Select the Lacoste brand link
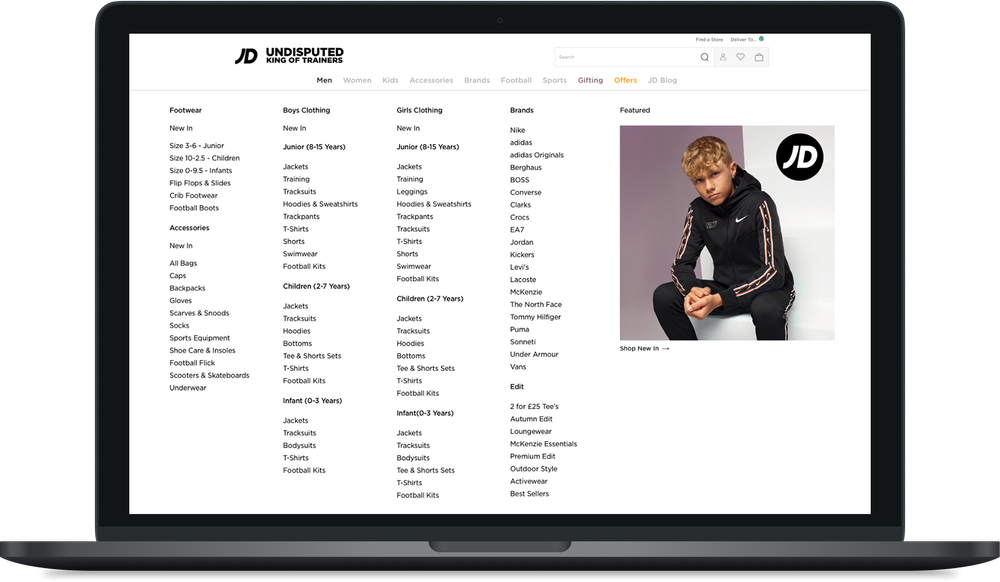Image resolution: width=1000 pixels, height=582 pixels. point(523,280)
